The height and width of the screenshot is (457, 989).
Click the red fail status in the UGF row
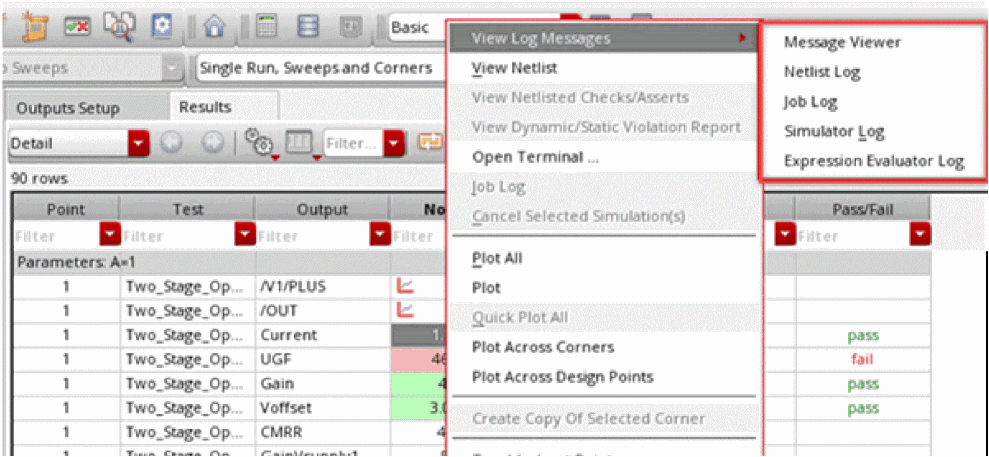(863, 359)
